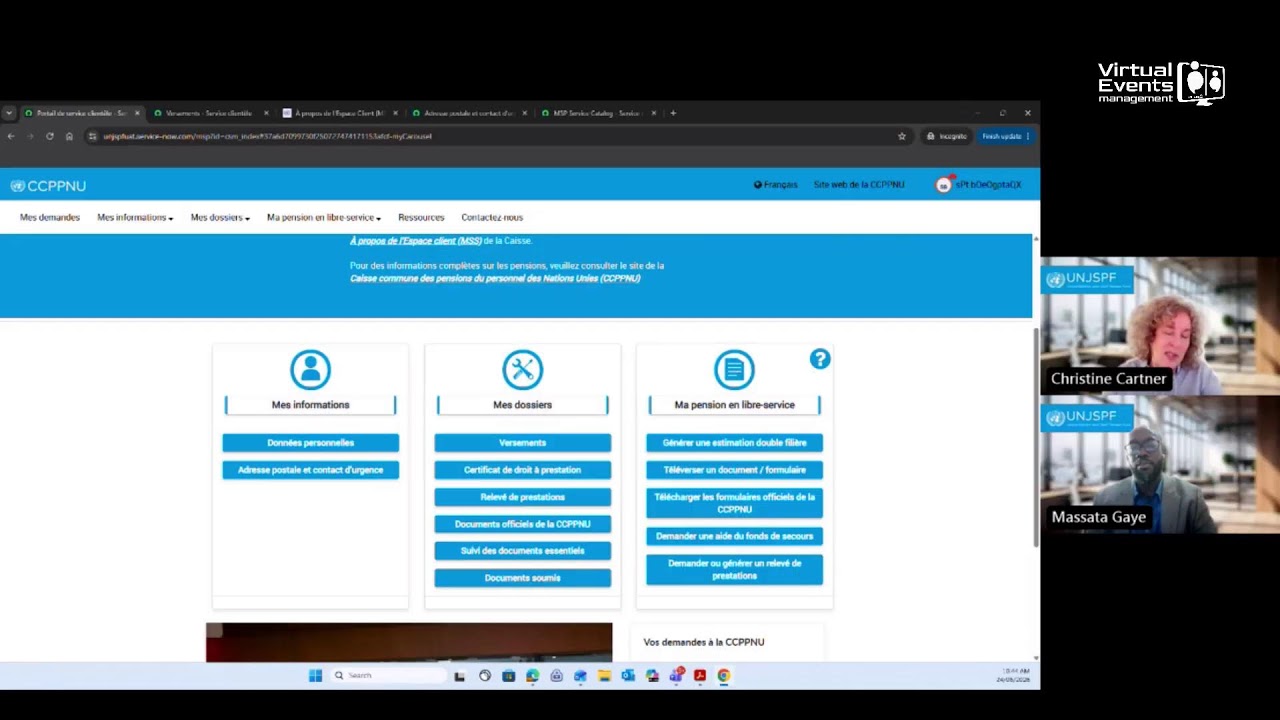Open the browser tab search dropdown
Viewport: 1280px width, 720px height.
pyautogui.click(x=9, y=113)
